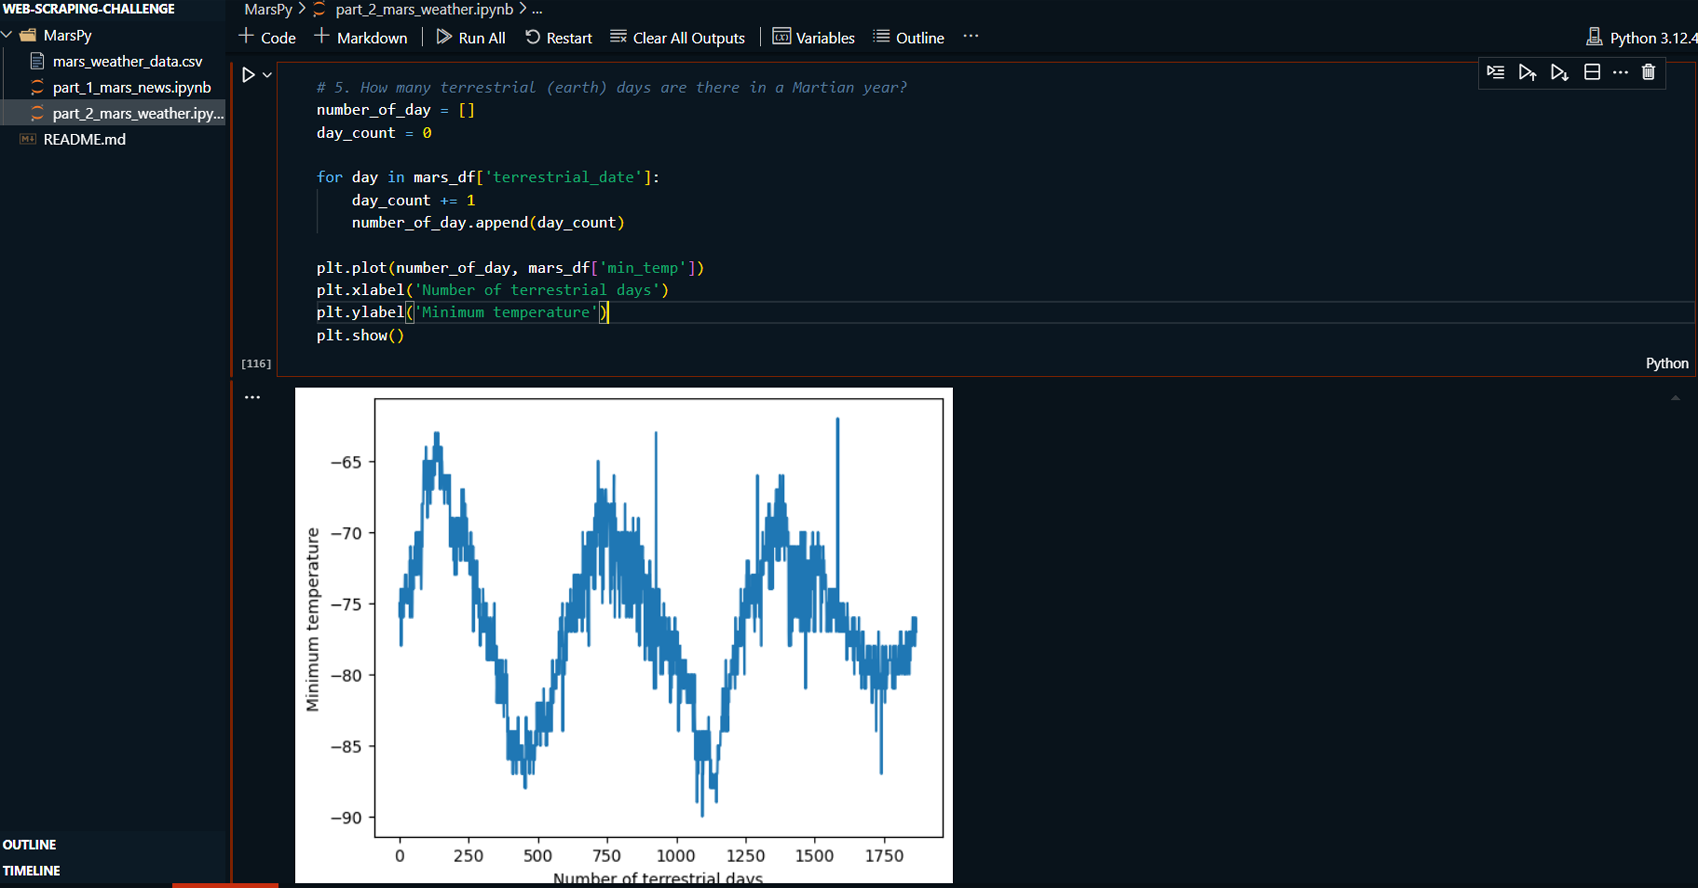The width and height of the screenshot is (1698, 888).
Task: Delete the current cell with trash icon
Action: (1648, 72)
